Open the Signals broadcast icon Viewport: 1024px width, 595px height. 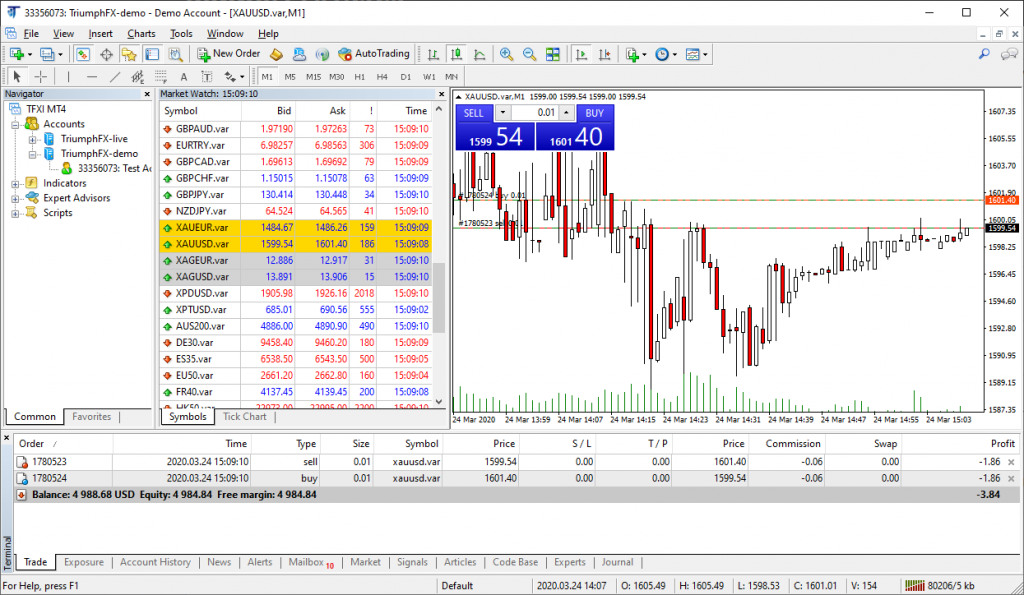322,54
